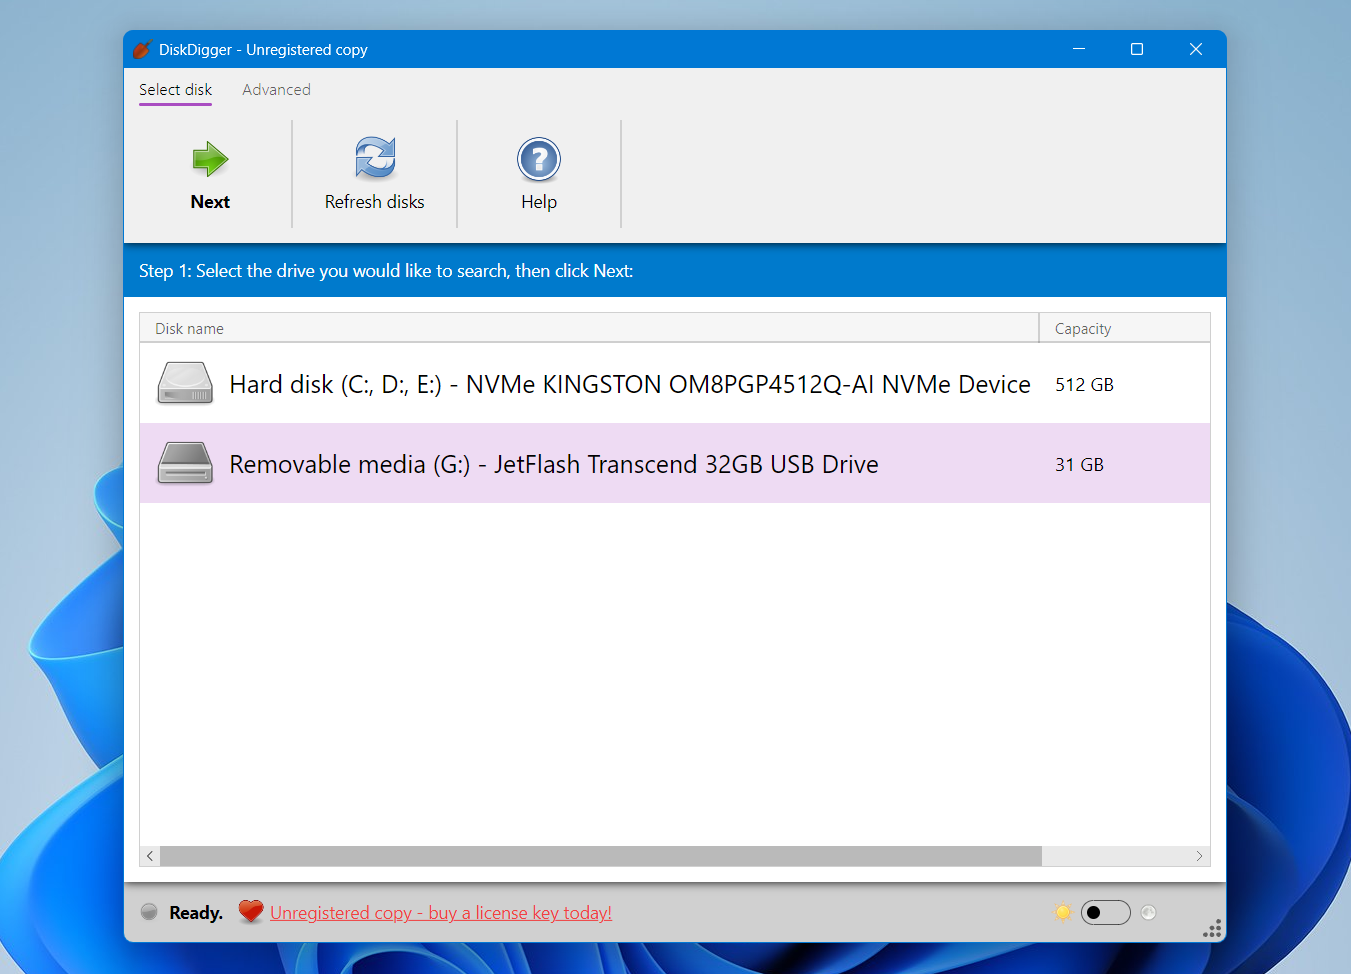1351x974 pixels.
Task: Click the window resize grip dots
Action: 1213,929
